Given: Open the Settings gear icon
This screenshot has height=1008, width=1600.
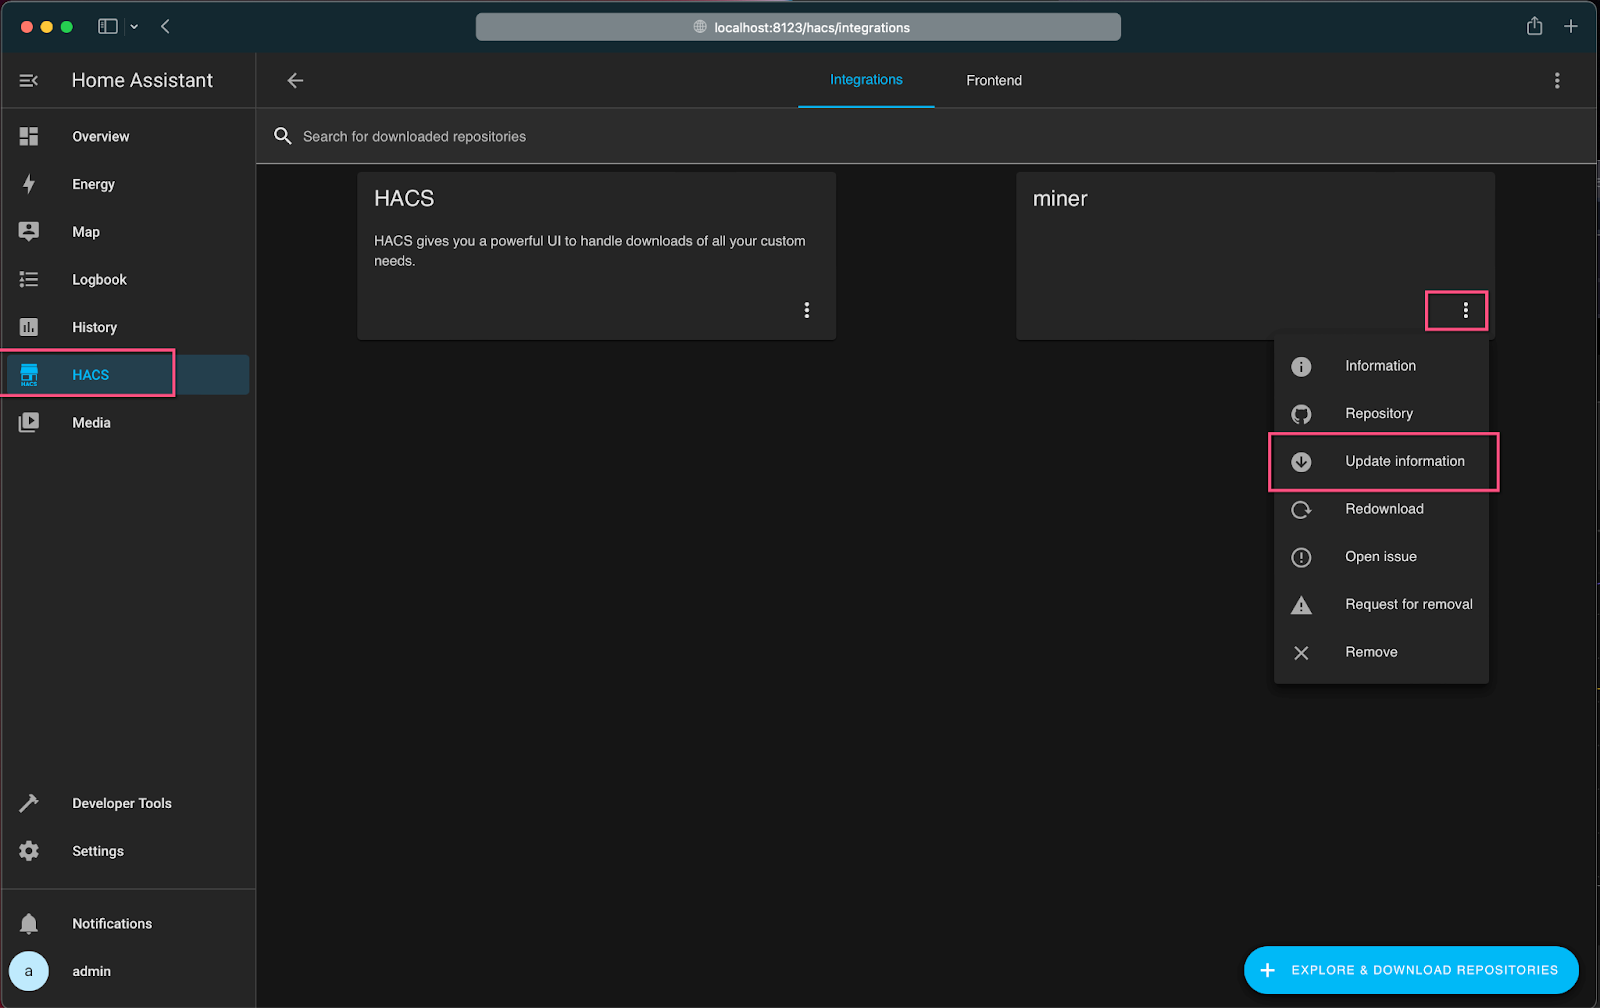Looking at the screenshot, I should pos(29,851).
